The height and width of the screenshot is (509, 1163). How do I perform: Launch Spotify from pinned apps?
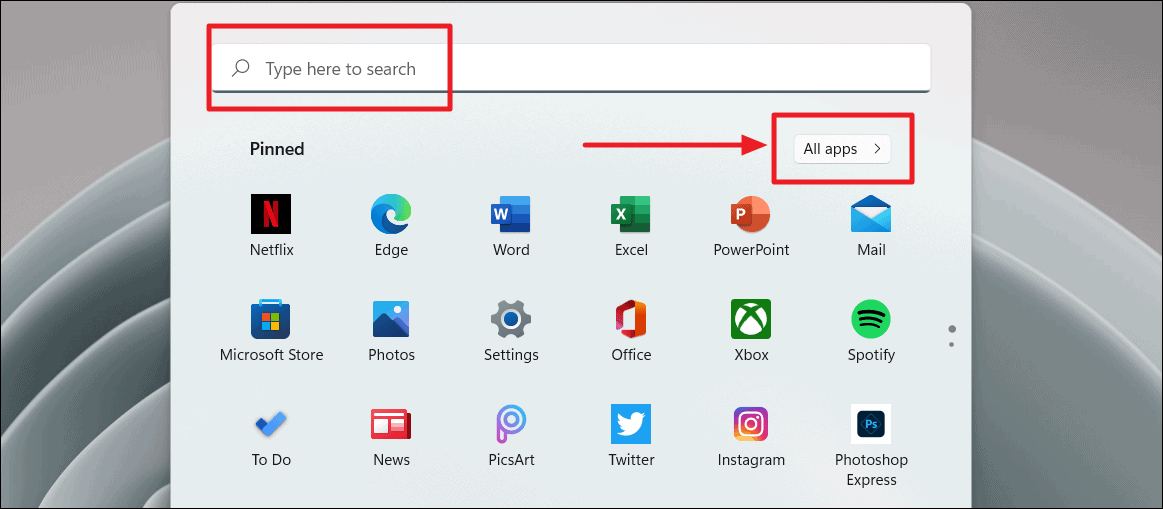pyautogui.click(x=871, y=319)
